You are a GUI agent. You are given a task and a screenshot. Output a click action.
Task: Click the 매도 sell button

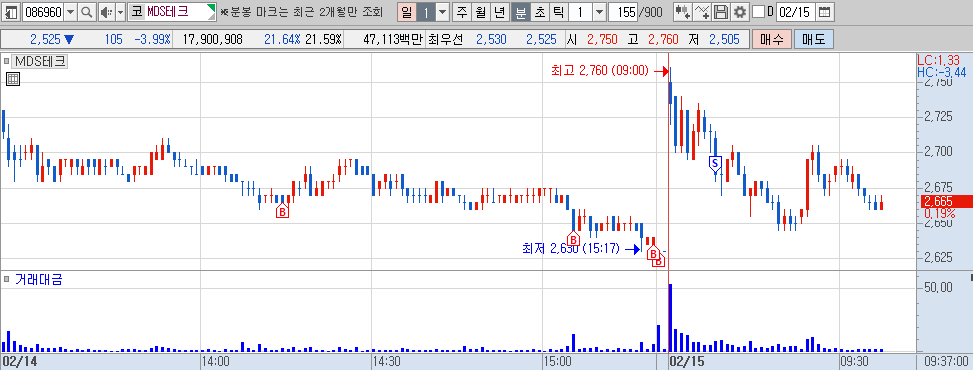pos(813,40)
